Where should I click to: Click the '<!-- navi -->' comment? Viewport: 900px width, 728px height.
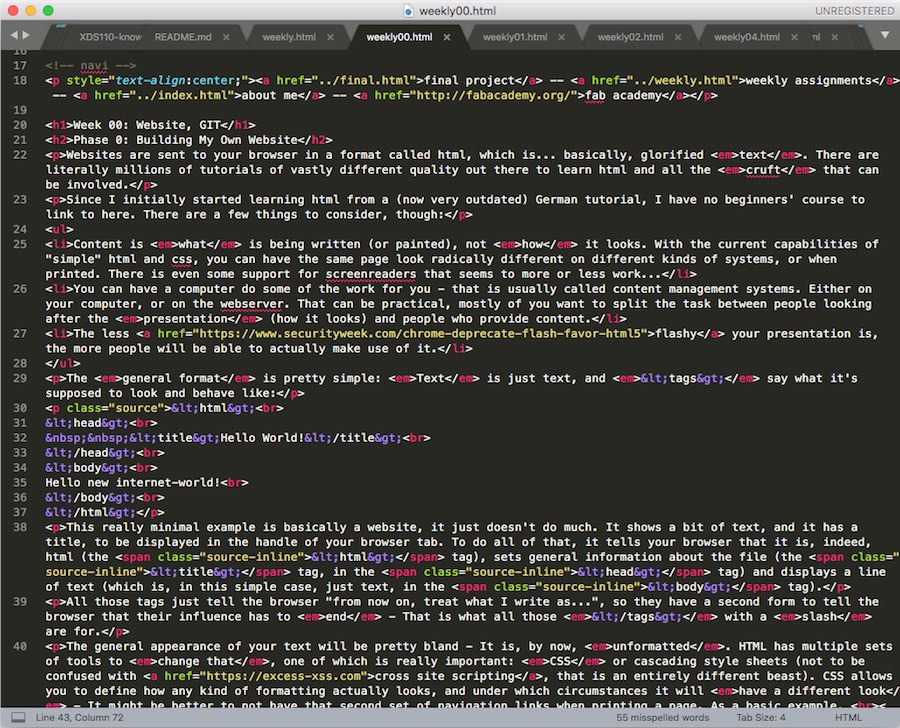tap(91, 65)
